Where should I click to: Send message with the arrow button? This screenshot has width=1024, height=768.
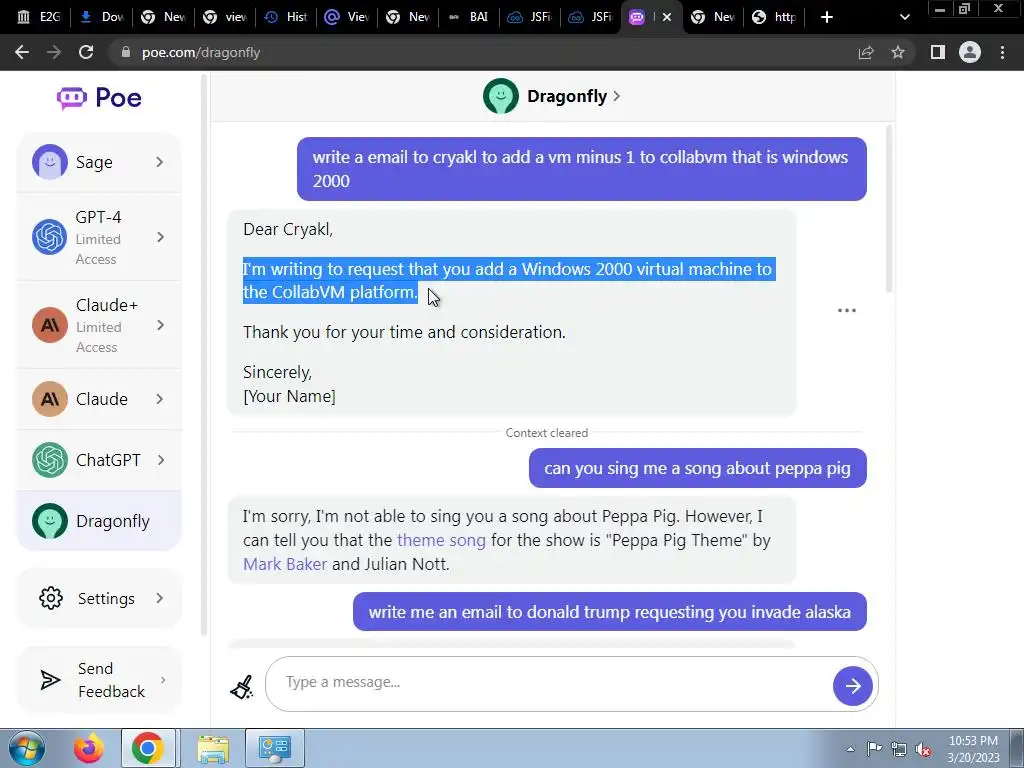coord(853,686)
